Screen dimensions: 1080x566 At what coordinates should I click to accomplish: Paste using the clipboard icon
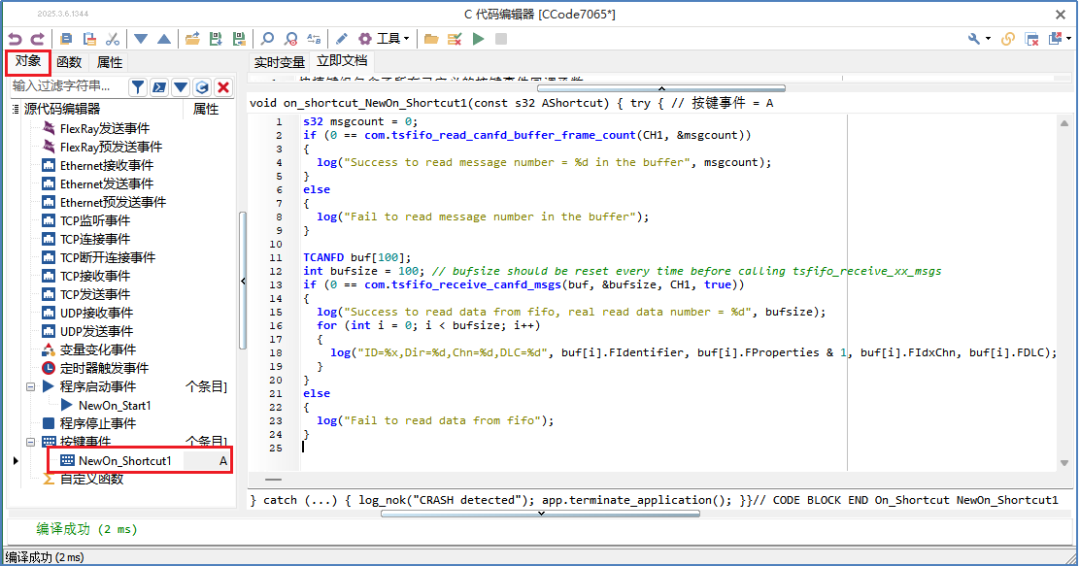click(90, 39)
